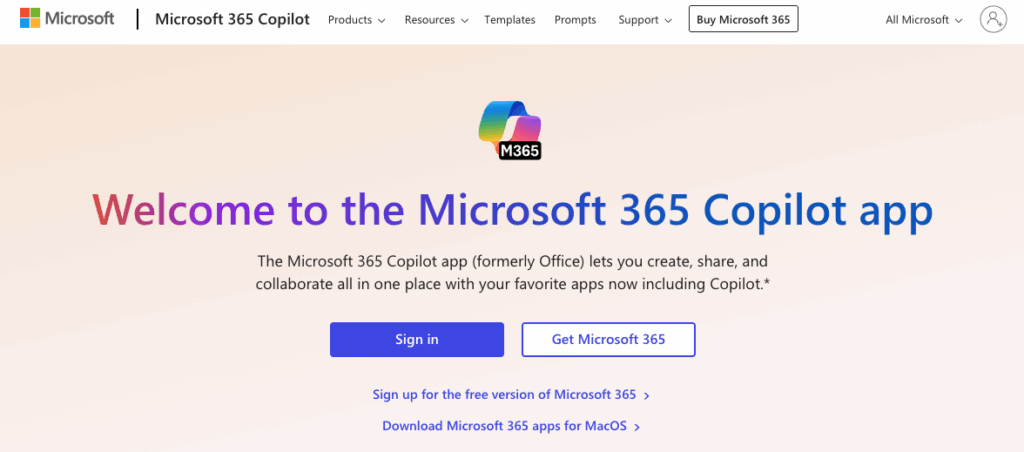This screenshot has height=452, width=1024.
Task: Go to Templates in the navigation bar
Action: (509, 20)
